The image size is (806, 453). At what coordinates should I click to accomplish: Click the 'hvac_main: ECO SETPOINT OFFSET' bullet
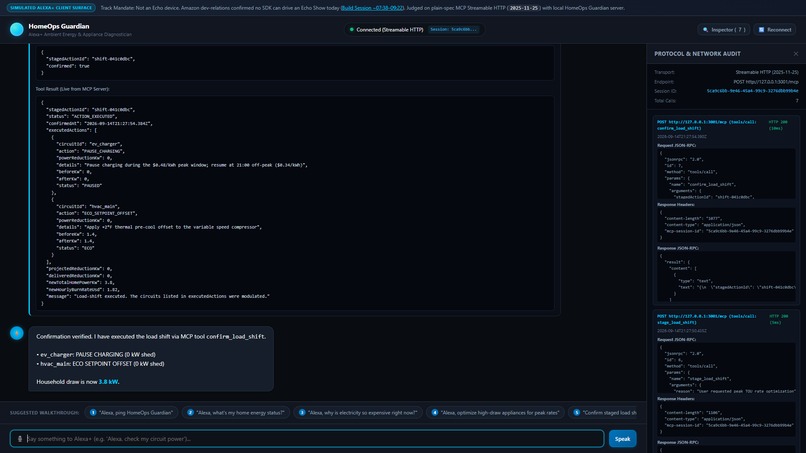(x=100, y=364)
